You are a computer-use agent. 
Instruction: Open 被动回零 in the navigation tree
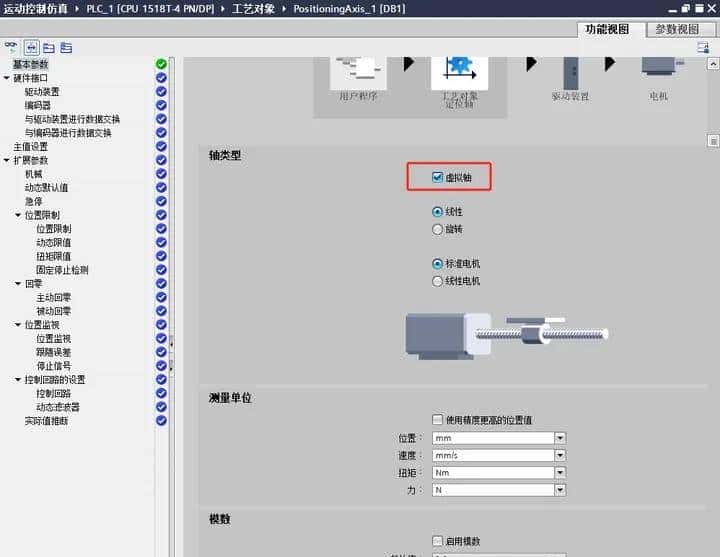[x=53, y=311]
